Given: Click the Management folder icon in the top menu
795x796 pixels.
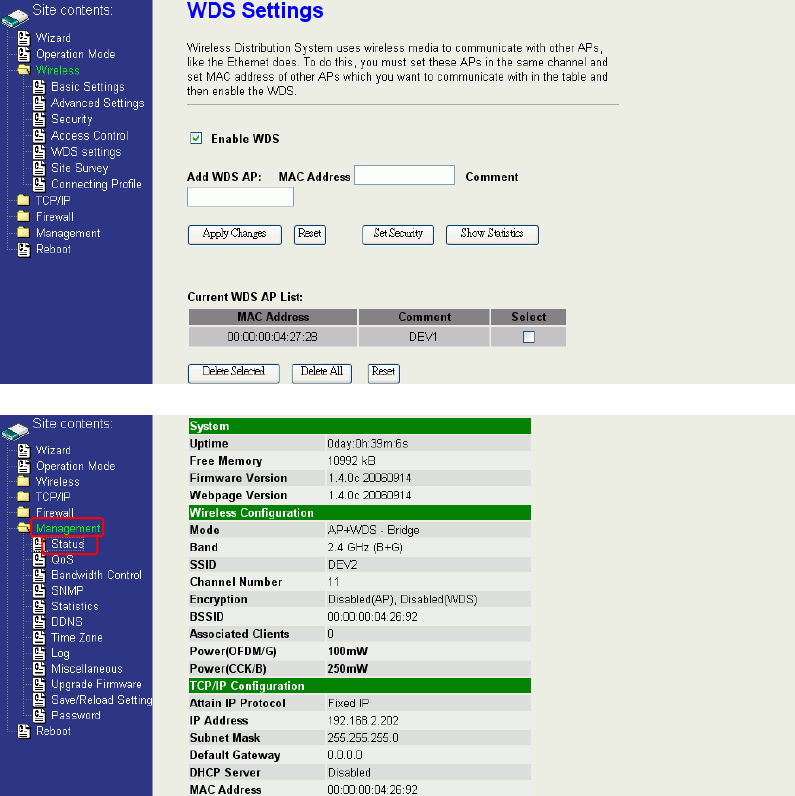Looking at the screenshot, I should coord(23,233).
